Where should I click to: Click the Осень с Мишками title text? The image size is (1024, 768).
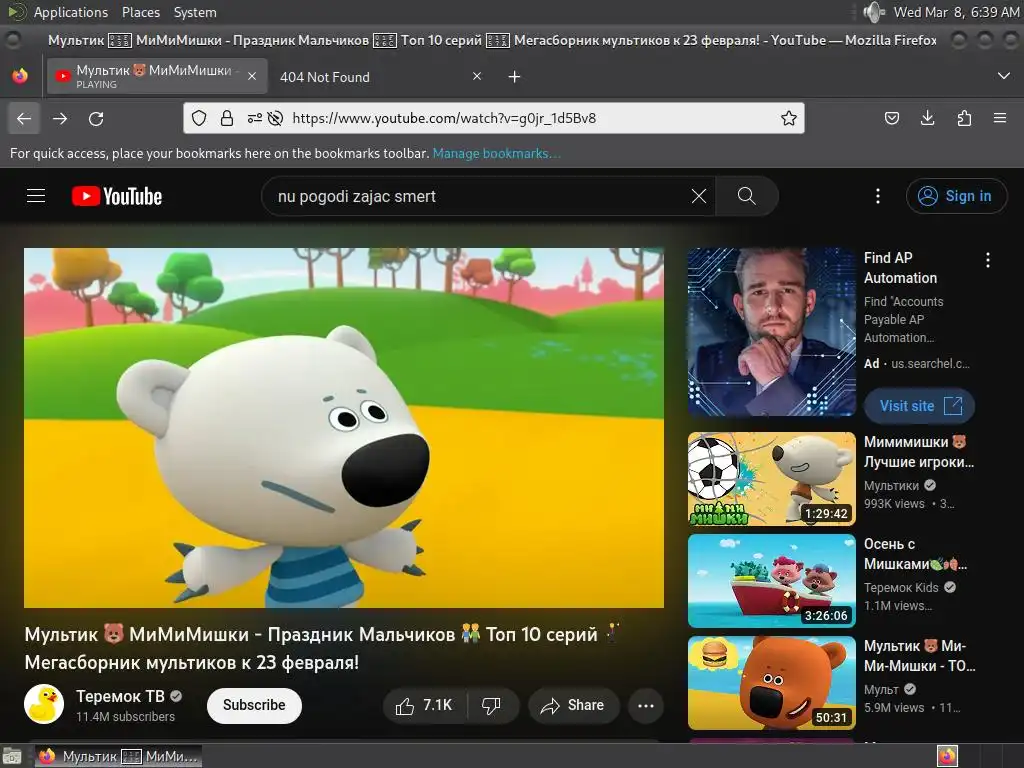(x=915, y=554)
